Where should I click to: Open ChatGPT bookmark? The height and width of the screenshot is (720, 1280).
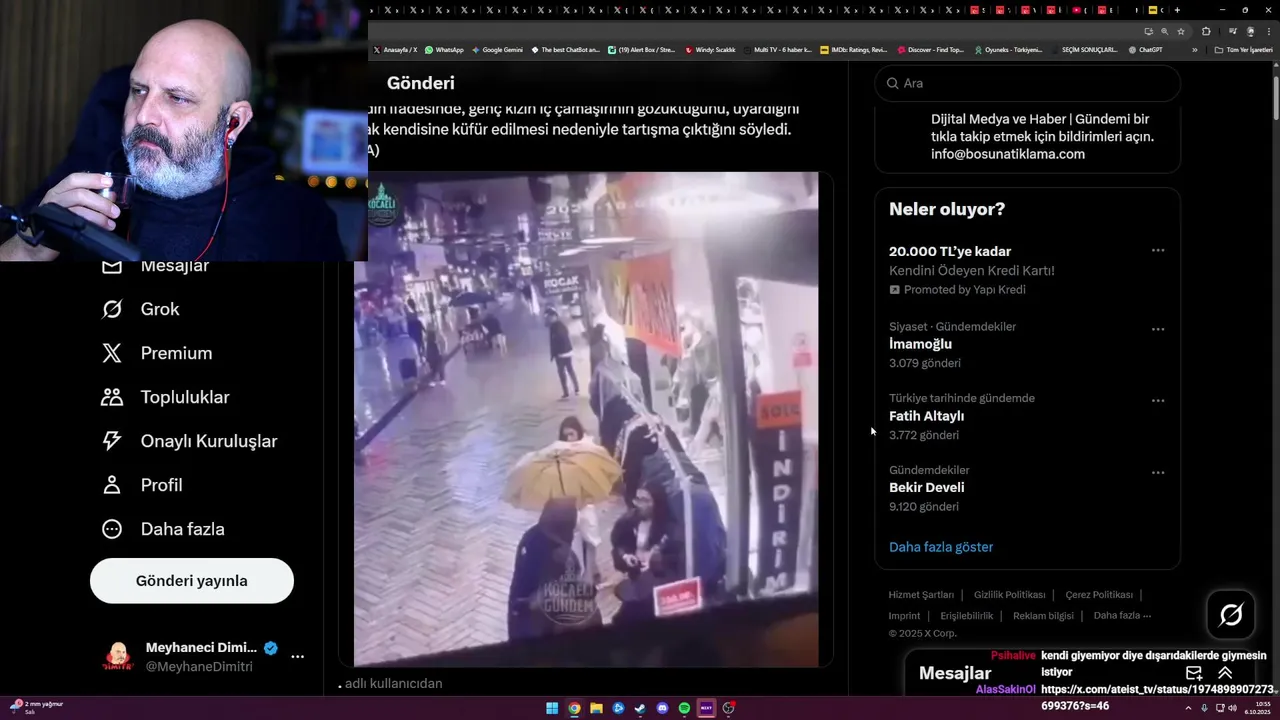(x=1145, y=49)
